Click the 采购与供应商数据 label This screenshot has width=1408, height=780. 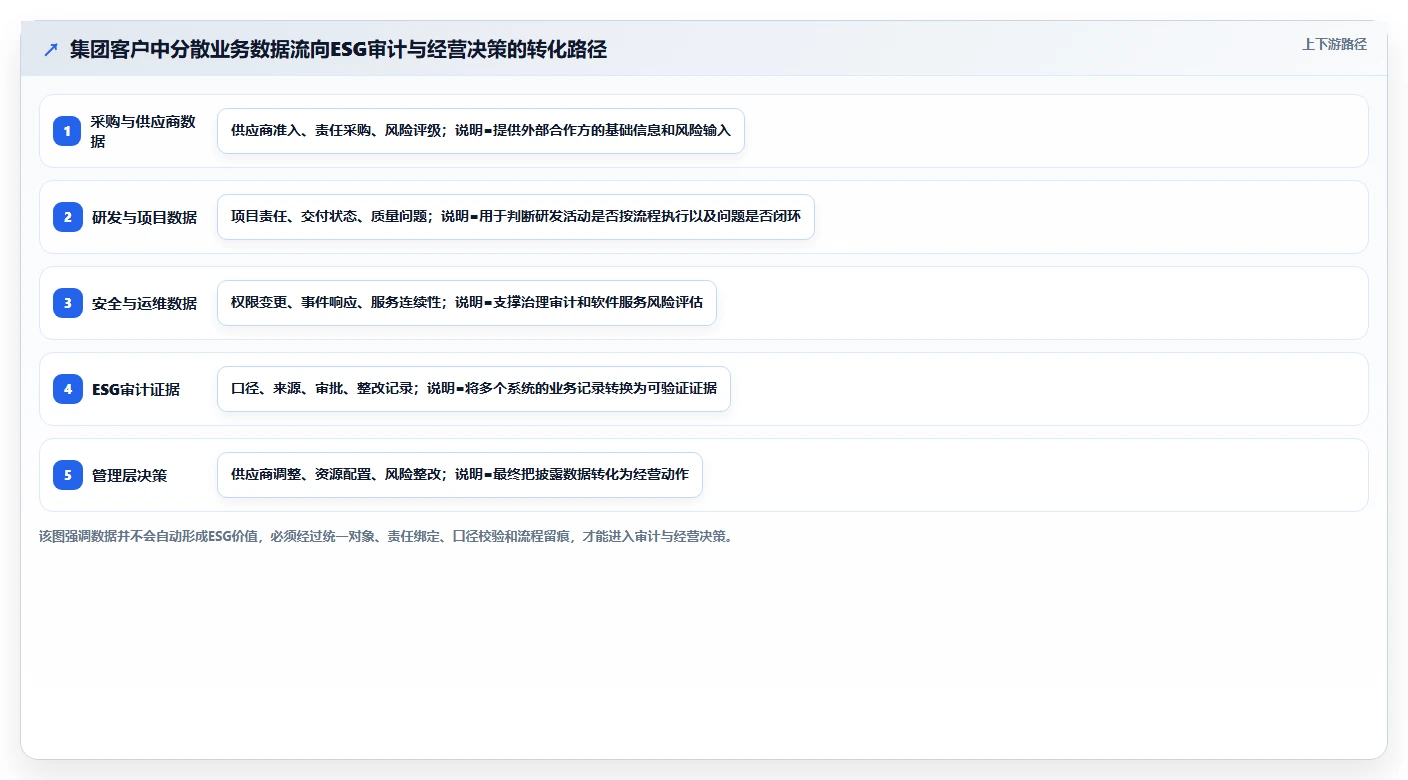point(144,131)
